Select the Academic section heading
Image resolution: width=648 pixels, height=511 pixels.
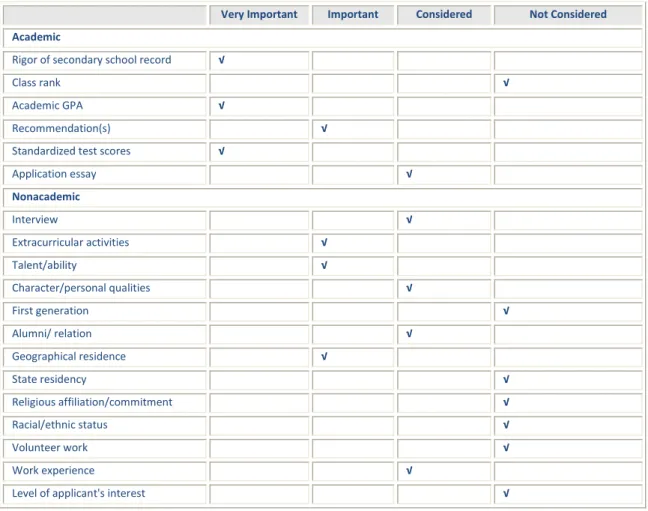coord(36,37)
